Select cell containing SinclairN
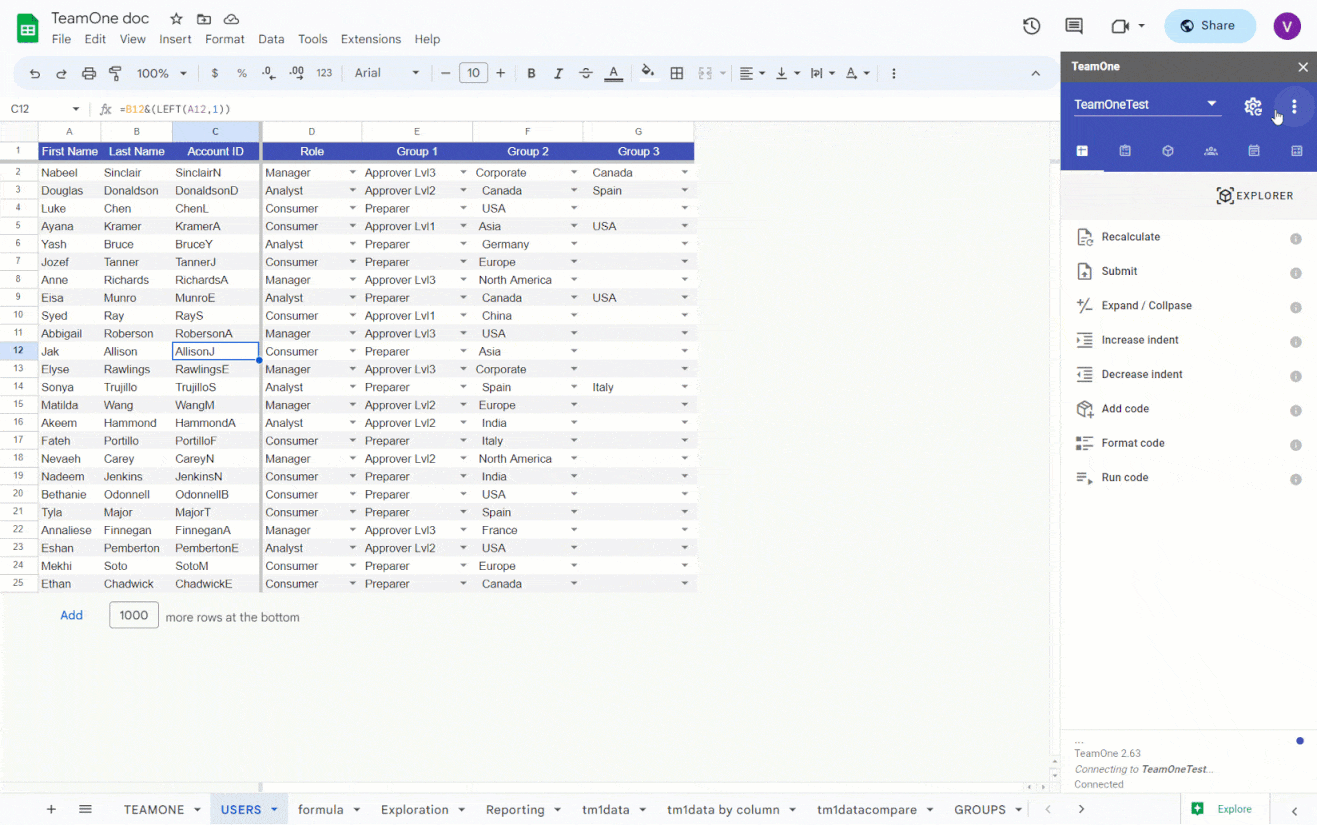The image size is (1317, 825). 215,173
